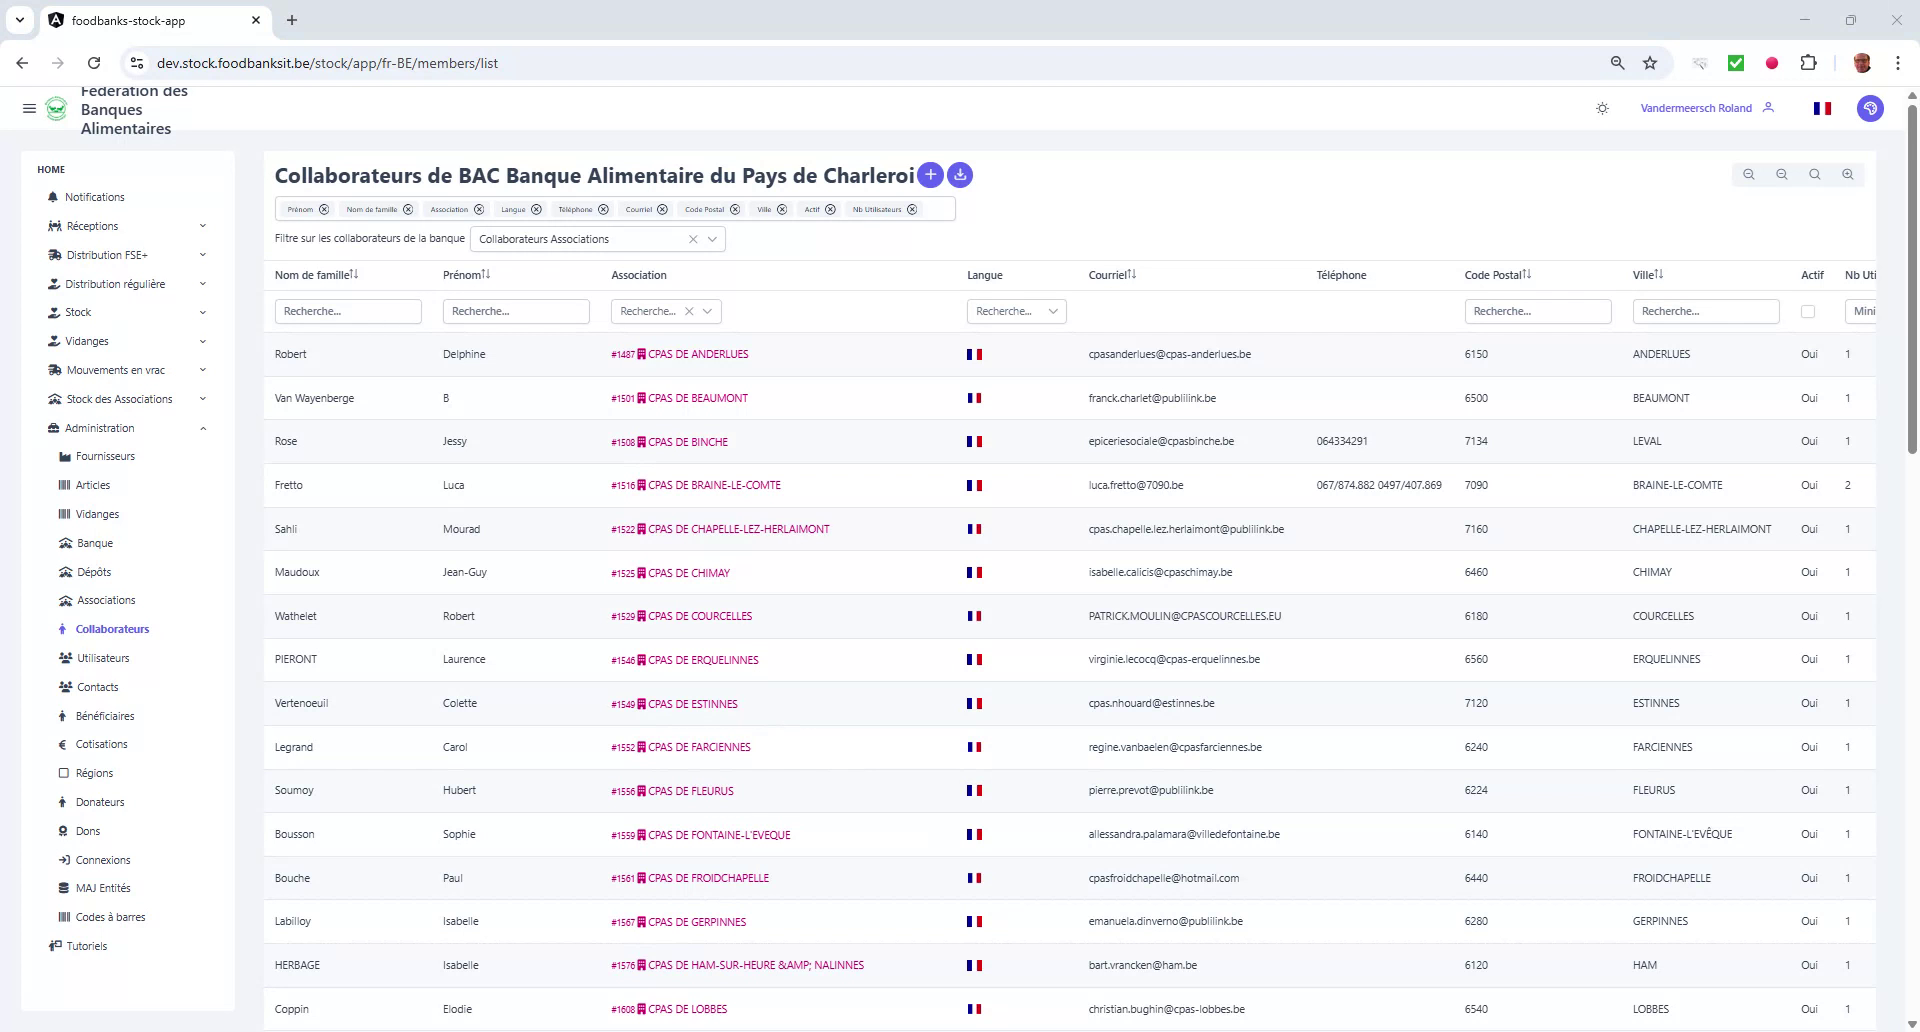Viewport: 1920px width, 1032px height.
Task: Remove the Code Postal filter chip
Action: (x=737, y=209)
